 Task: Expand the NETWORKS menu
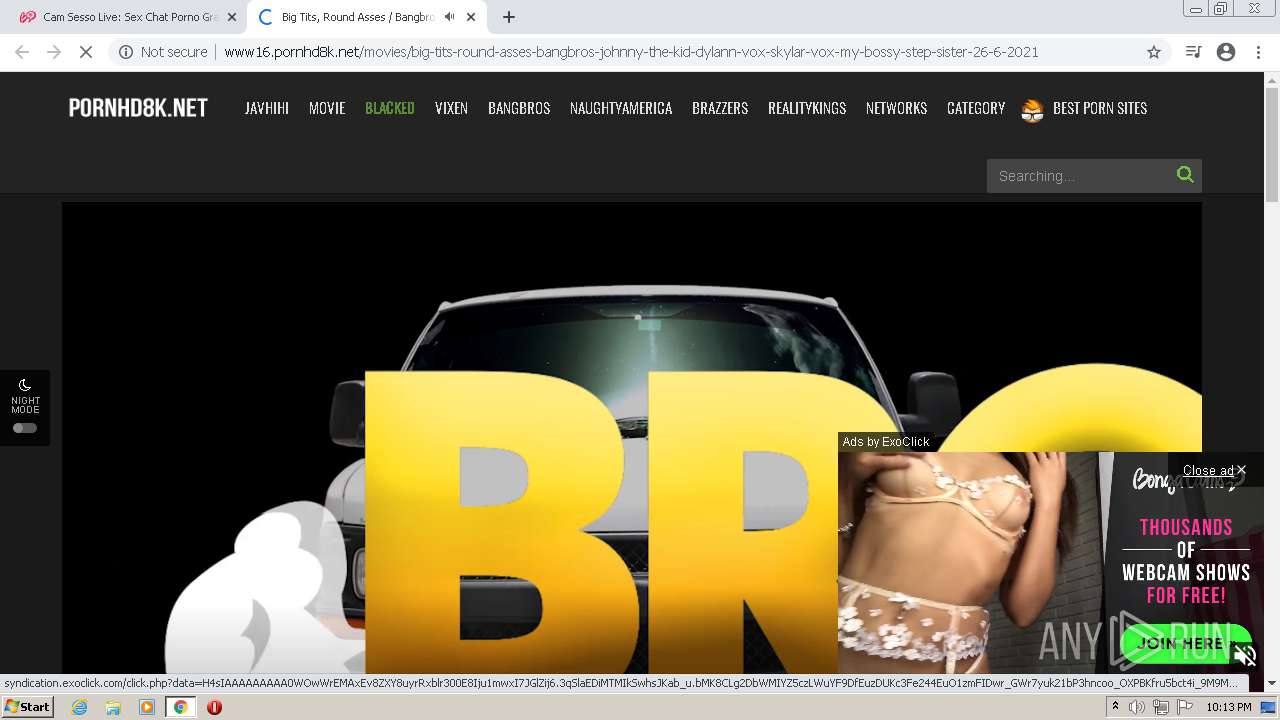pos(896,108)
